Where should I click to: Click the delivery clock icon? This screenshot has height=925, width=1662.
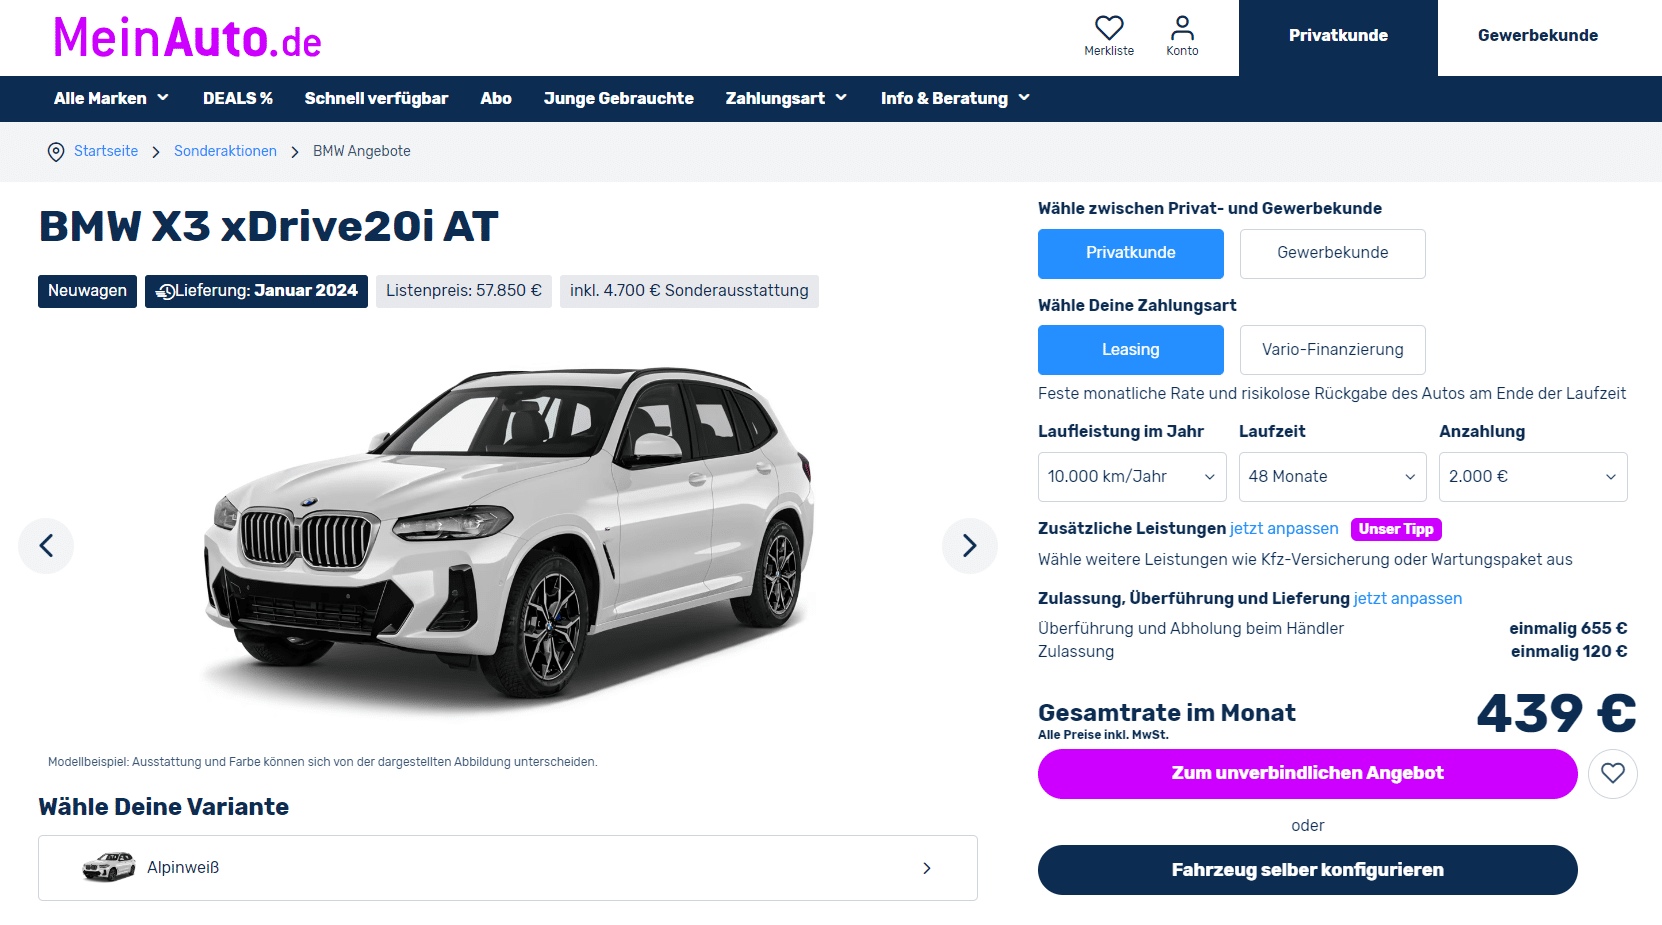166,292
